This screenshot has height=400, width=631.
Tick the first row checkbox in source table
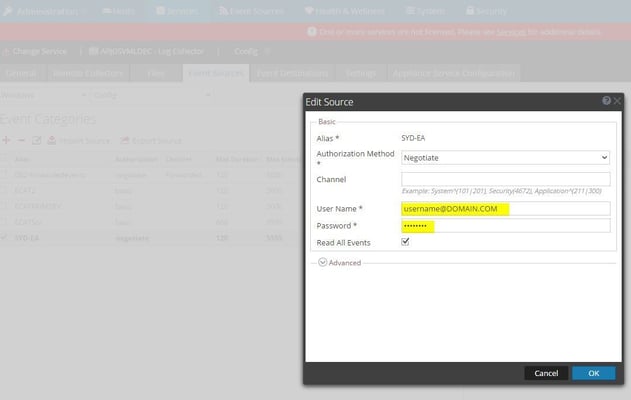click(x=4, y=174)
